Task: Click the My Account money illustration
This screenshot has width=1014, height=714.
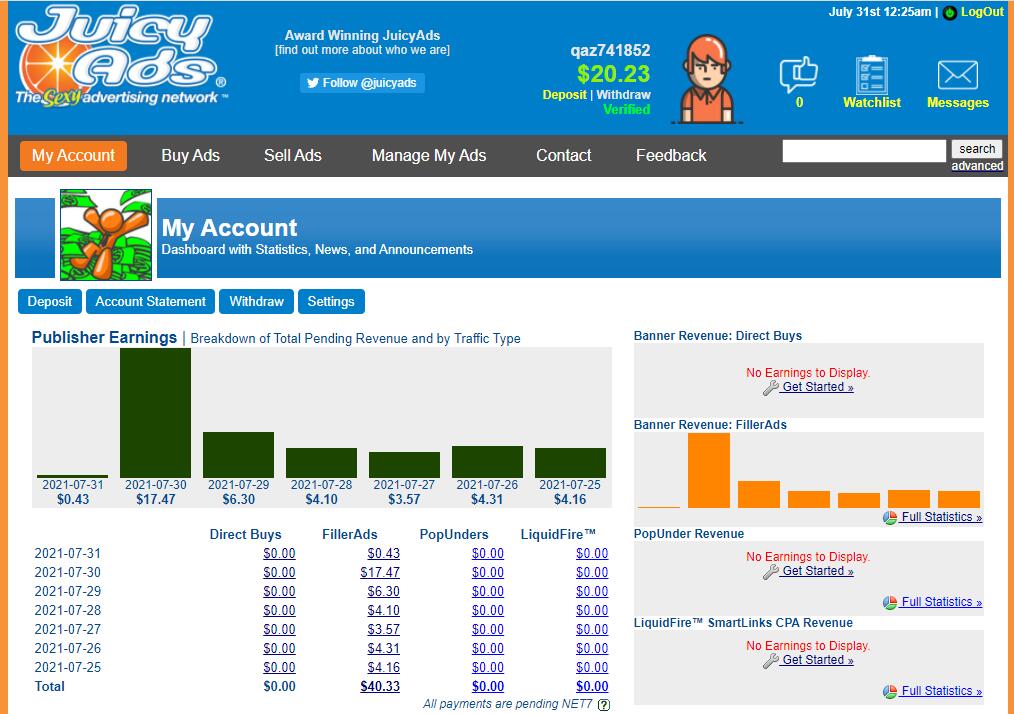Action: (x=106, y=235)
